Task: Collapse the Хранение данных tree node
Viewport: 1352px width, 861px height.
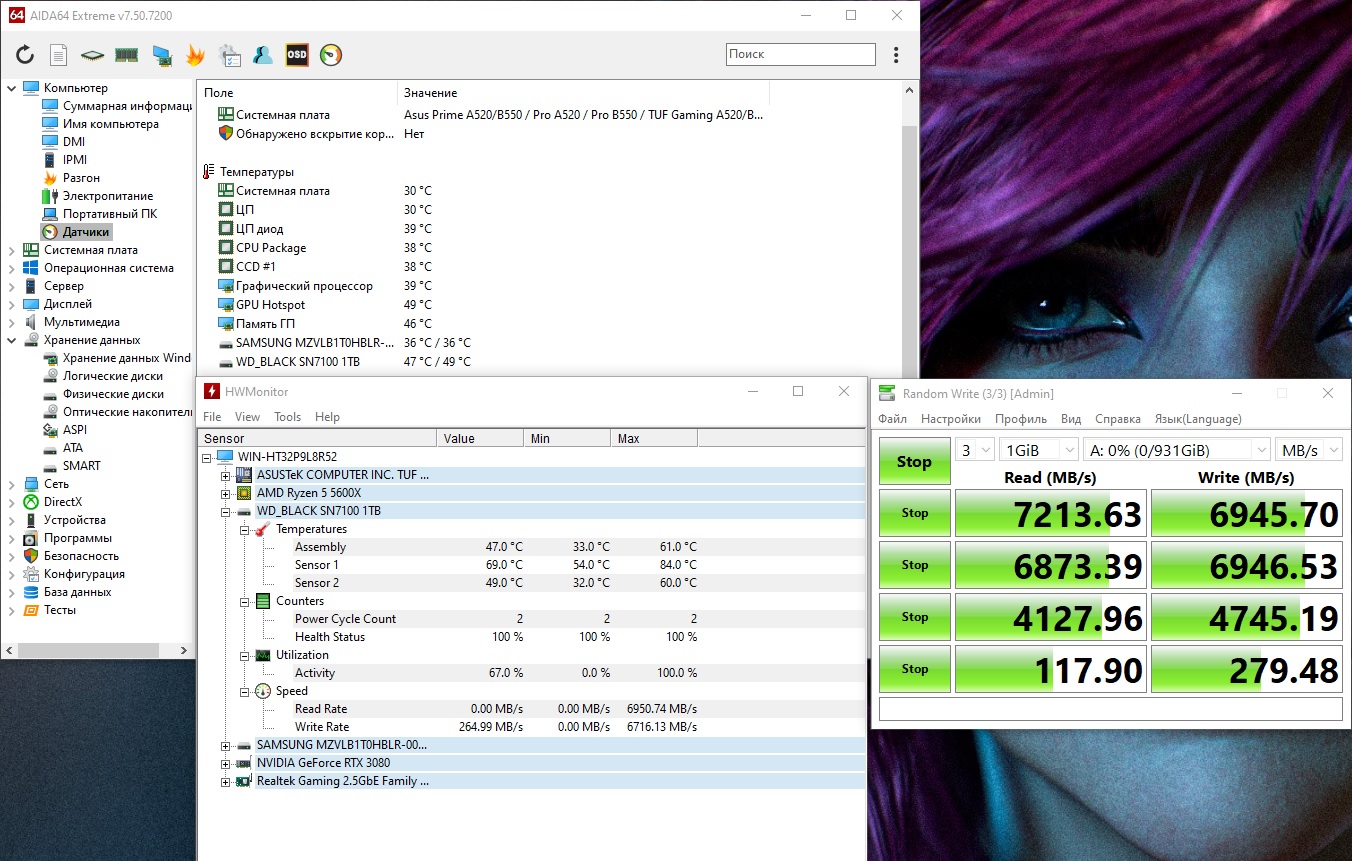Action: (x=11, y=340)
